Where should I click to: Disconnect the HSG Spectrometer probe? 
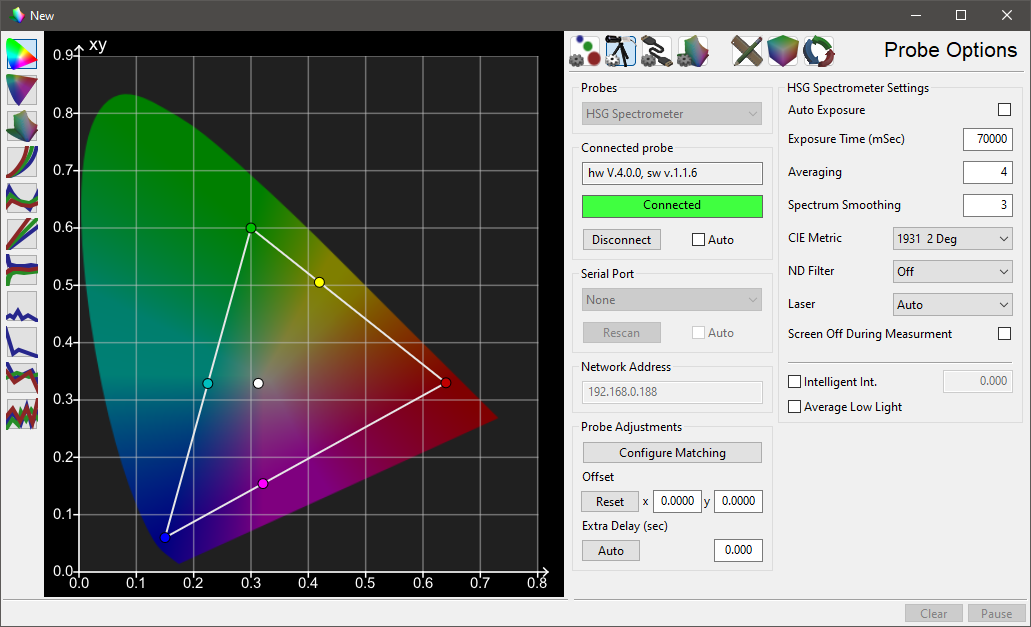[621, 239]
